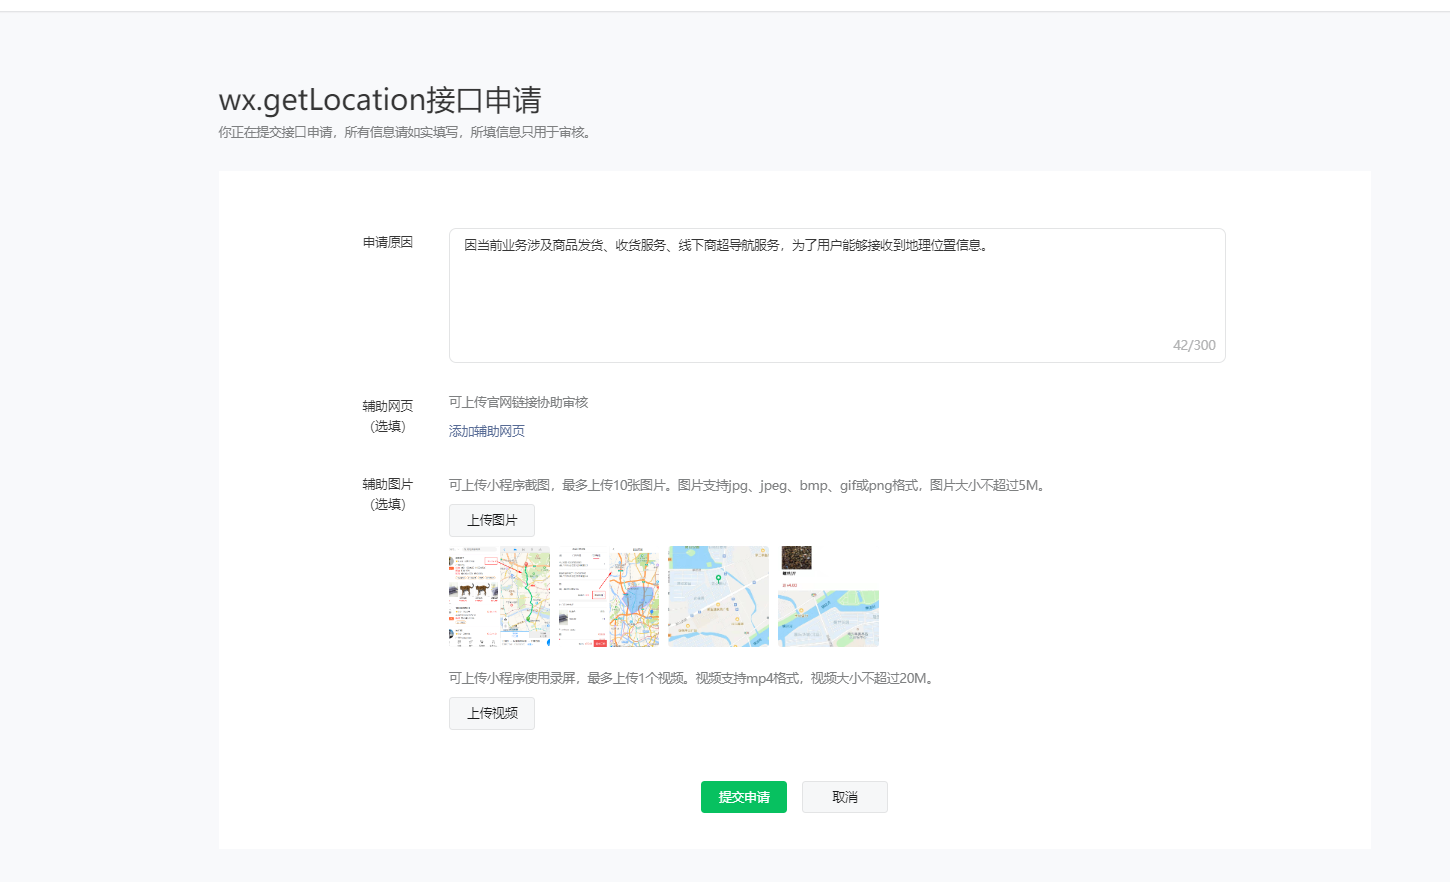The width and height of the screenshot is (1450, 882).
Task: Click the 辅助图片 (选填) label
Action: pos(388,494)
